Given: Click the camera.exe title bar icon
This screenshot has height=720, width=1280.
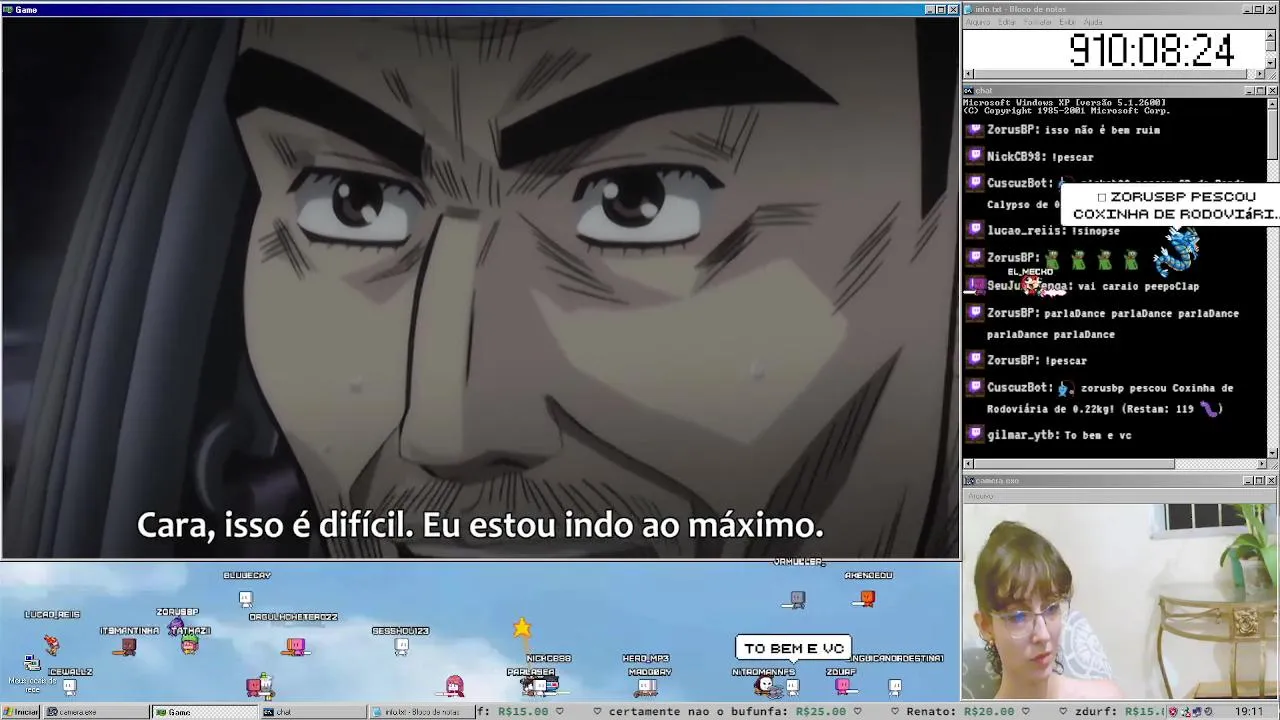Looking at the screenshot, I should tap(970, 481).
